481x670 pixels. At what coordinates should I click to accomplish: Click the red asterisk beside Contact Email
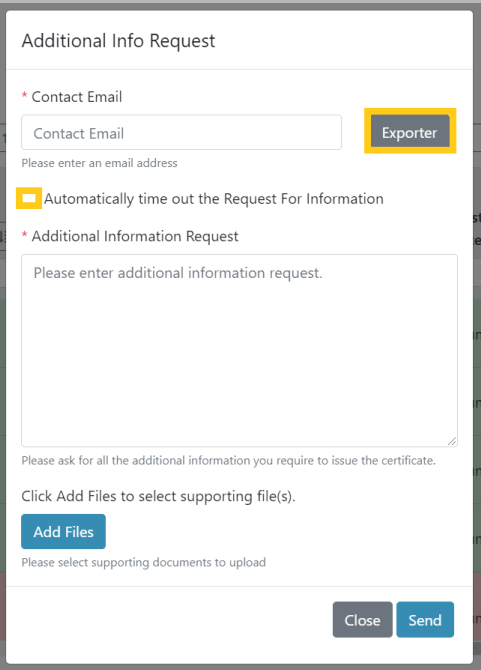coord(24,95)
